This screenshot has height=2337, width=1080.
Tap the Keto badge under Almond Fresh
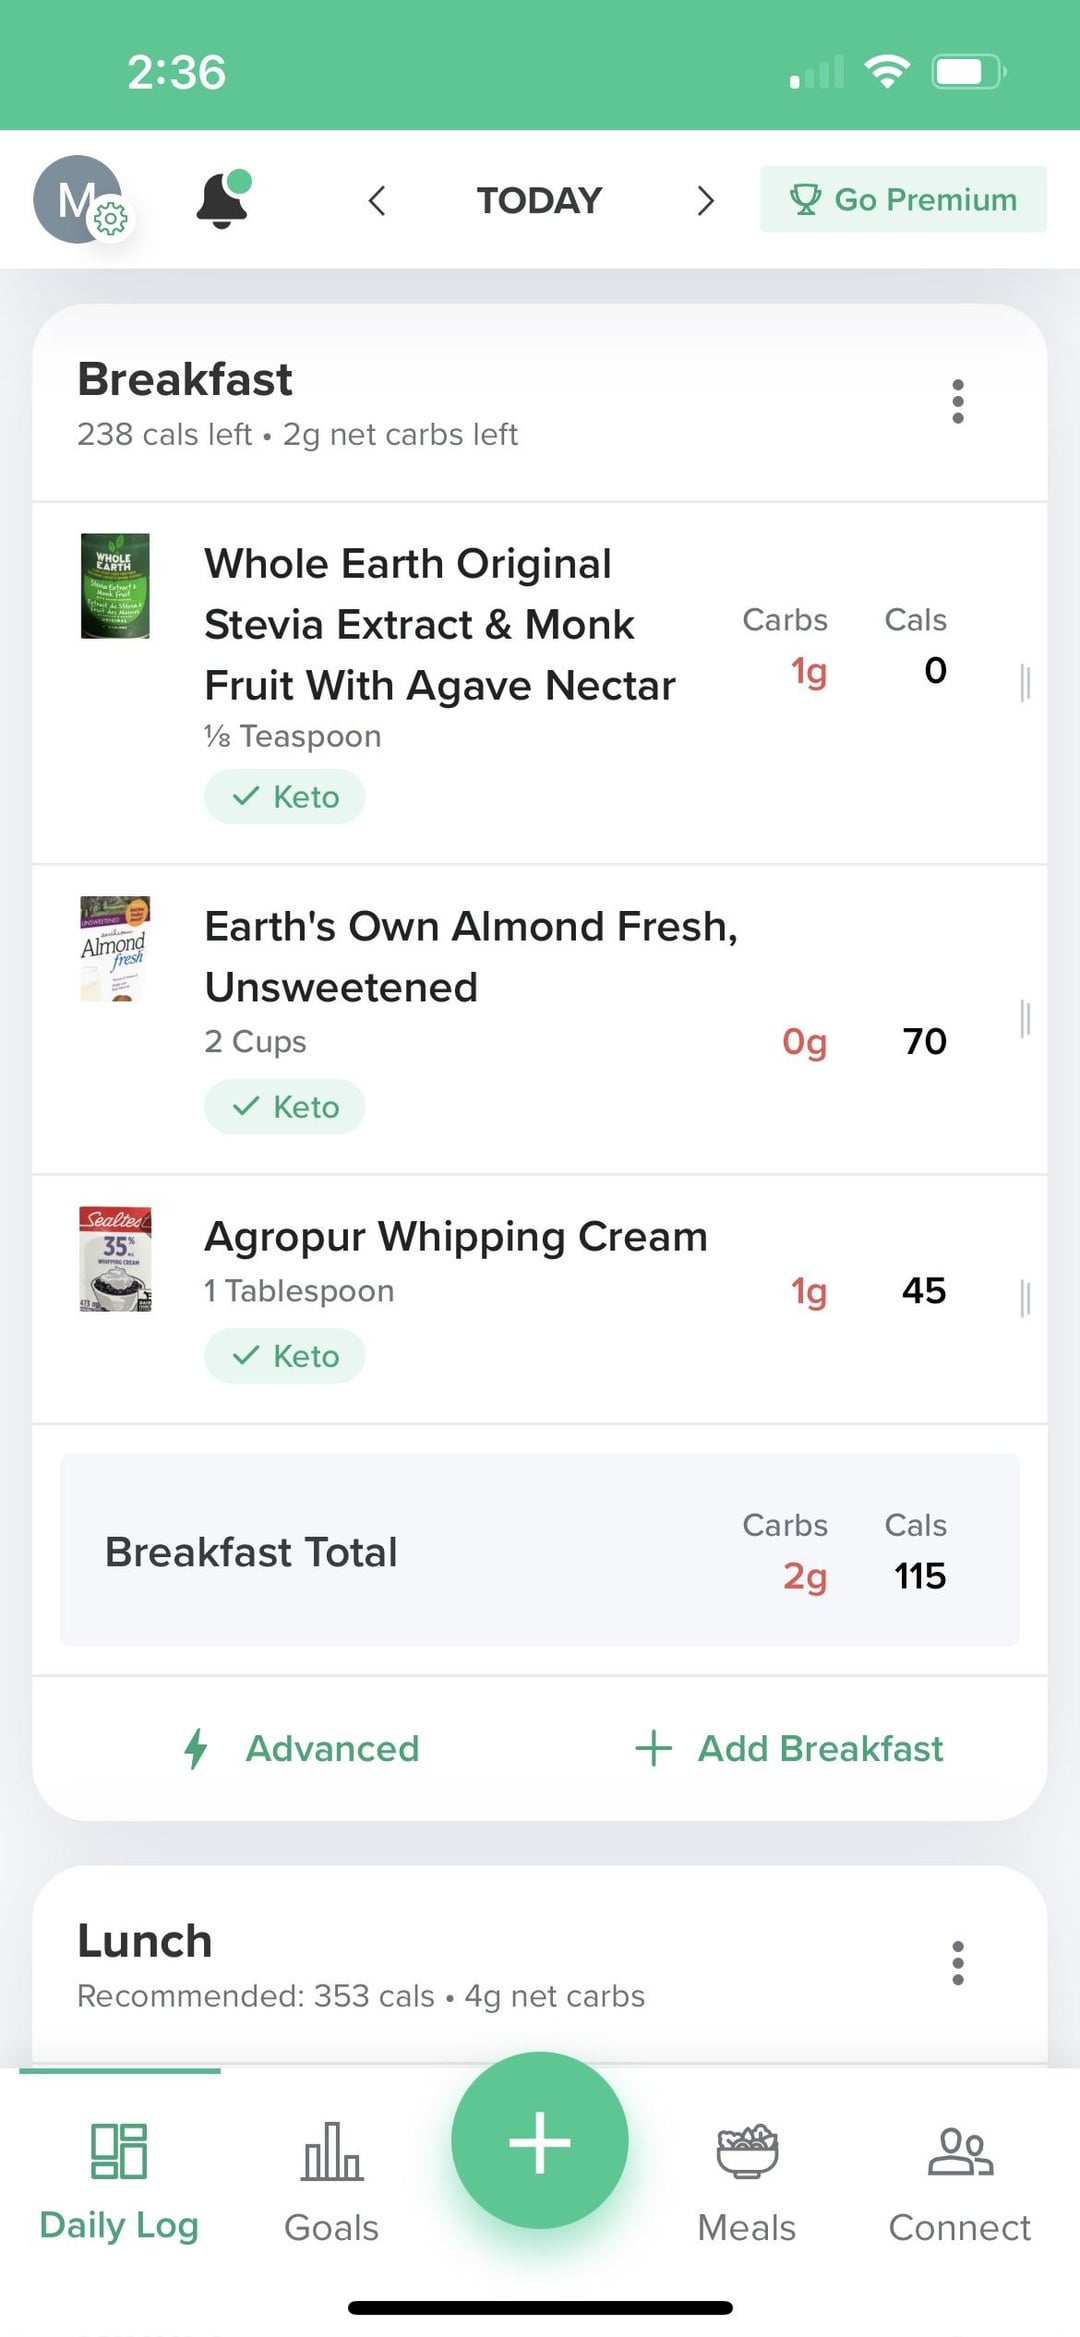point(285,1107)
